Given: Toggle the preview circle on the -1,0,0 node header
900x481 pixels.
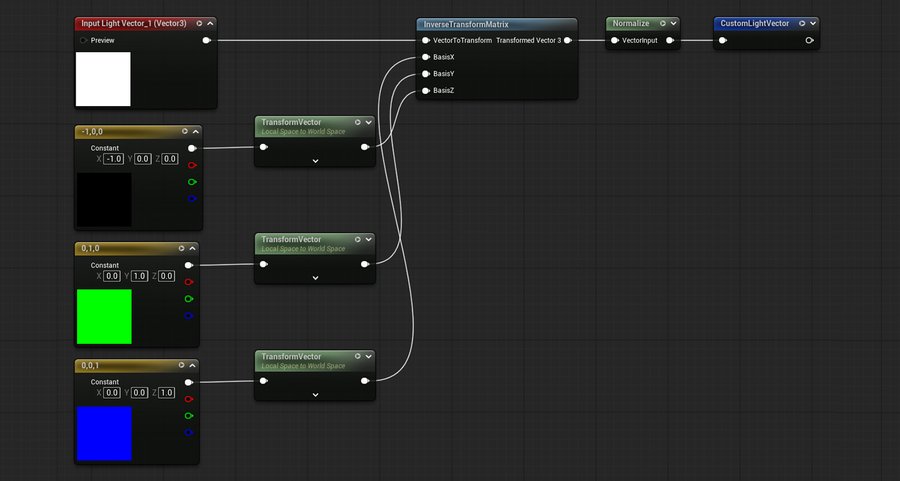Looking at the screenshot, I should coord(185,131).
